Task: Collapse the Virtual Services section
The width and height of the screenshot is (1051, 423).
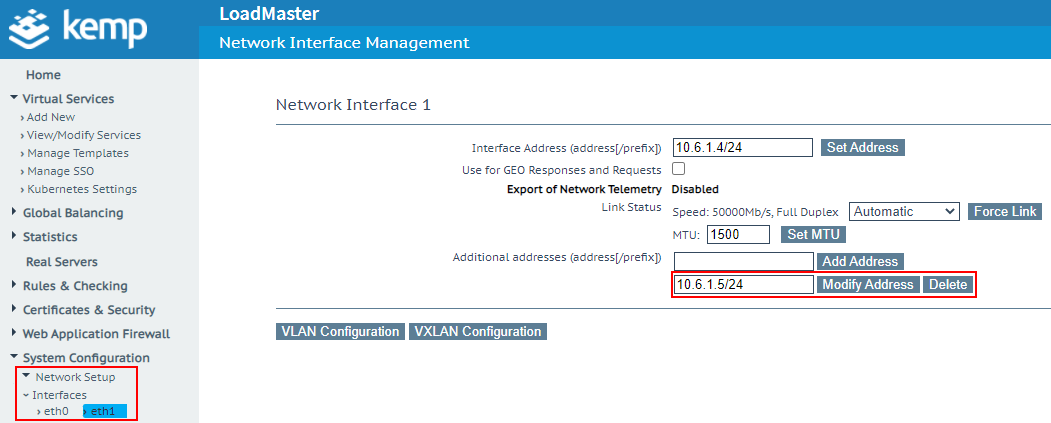Action: [68, 99]
